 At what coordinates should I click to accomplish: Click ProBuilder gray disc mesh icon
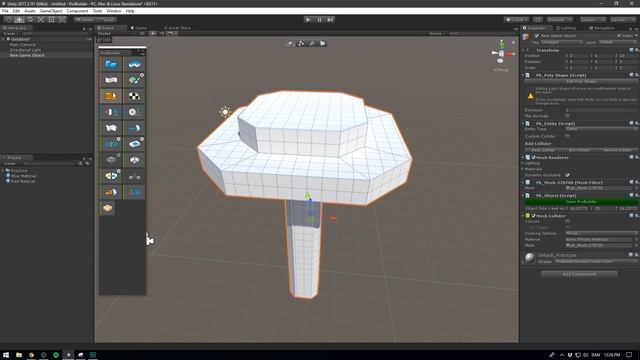coord(111,160)
